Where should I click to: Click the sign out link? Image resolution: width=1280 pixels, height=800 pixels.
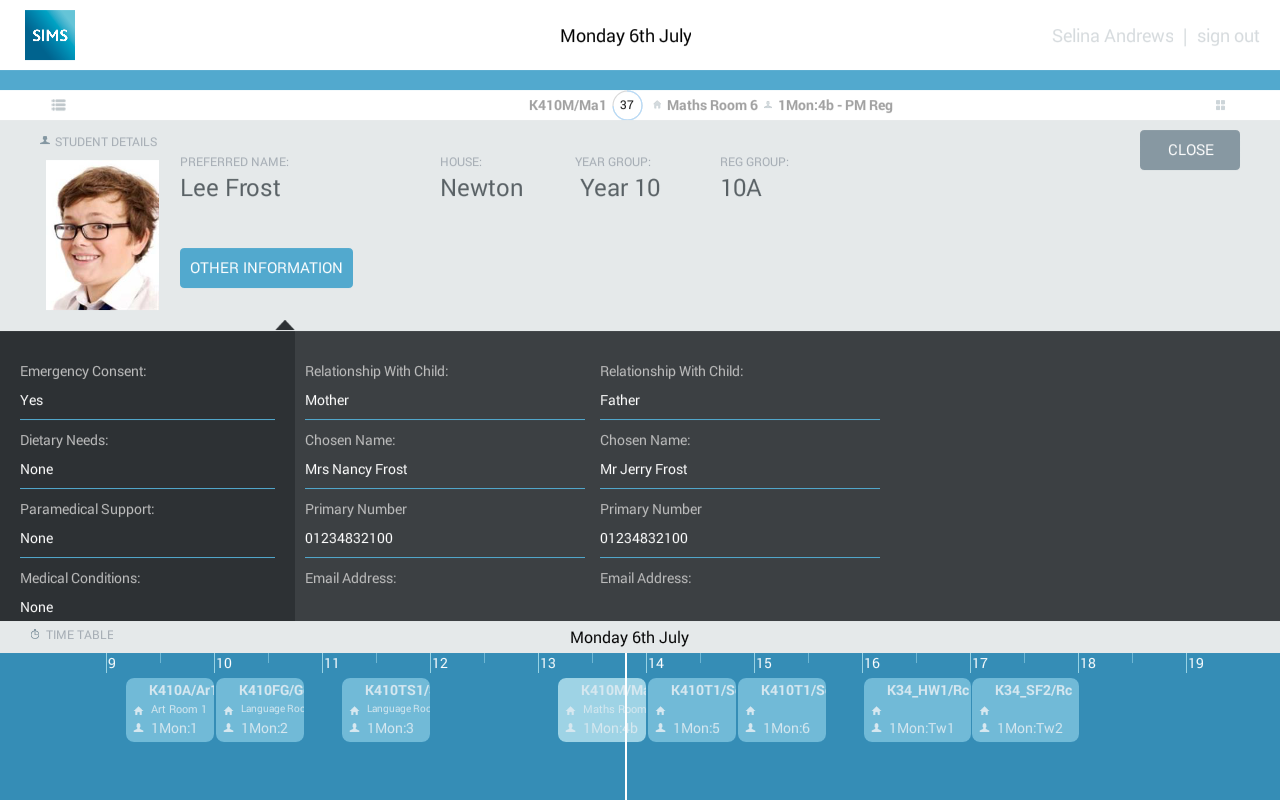(x=1228, y=36)
